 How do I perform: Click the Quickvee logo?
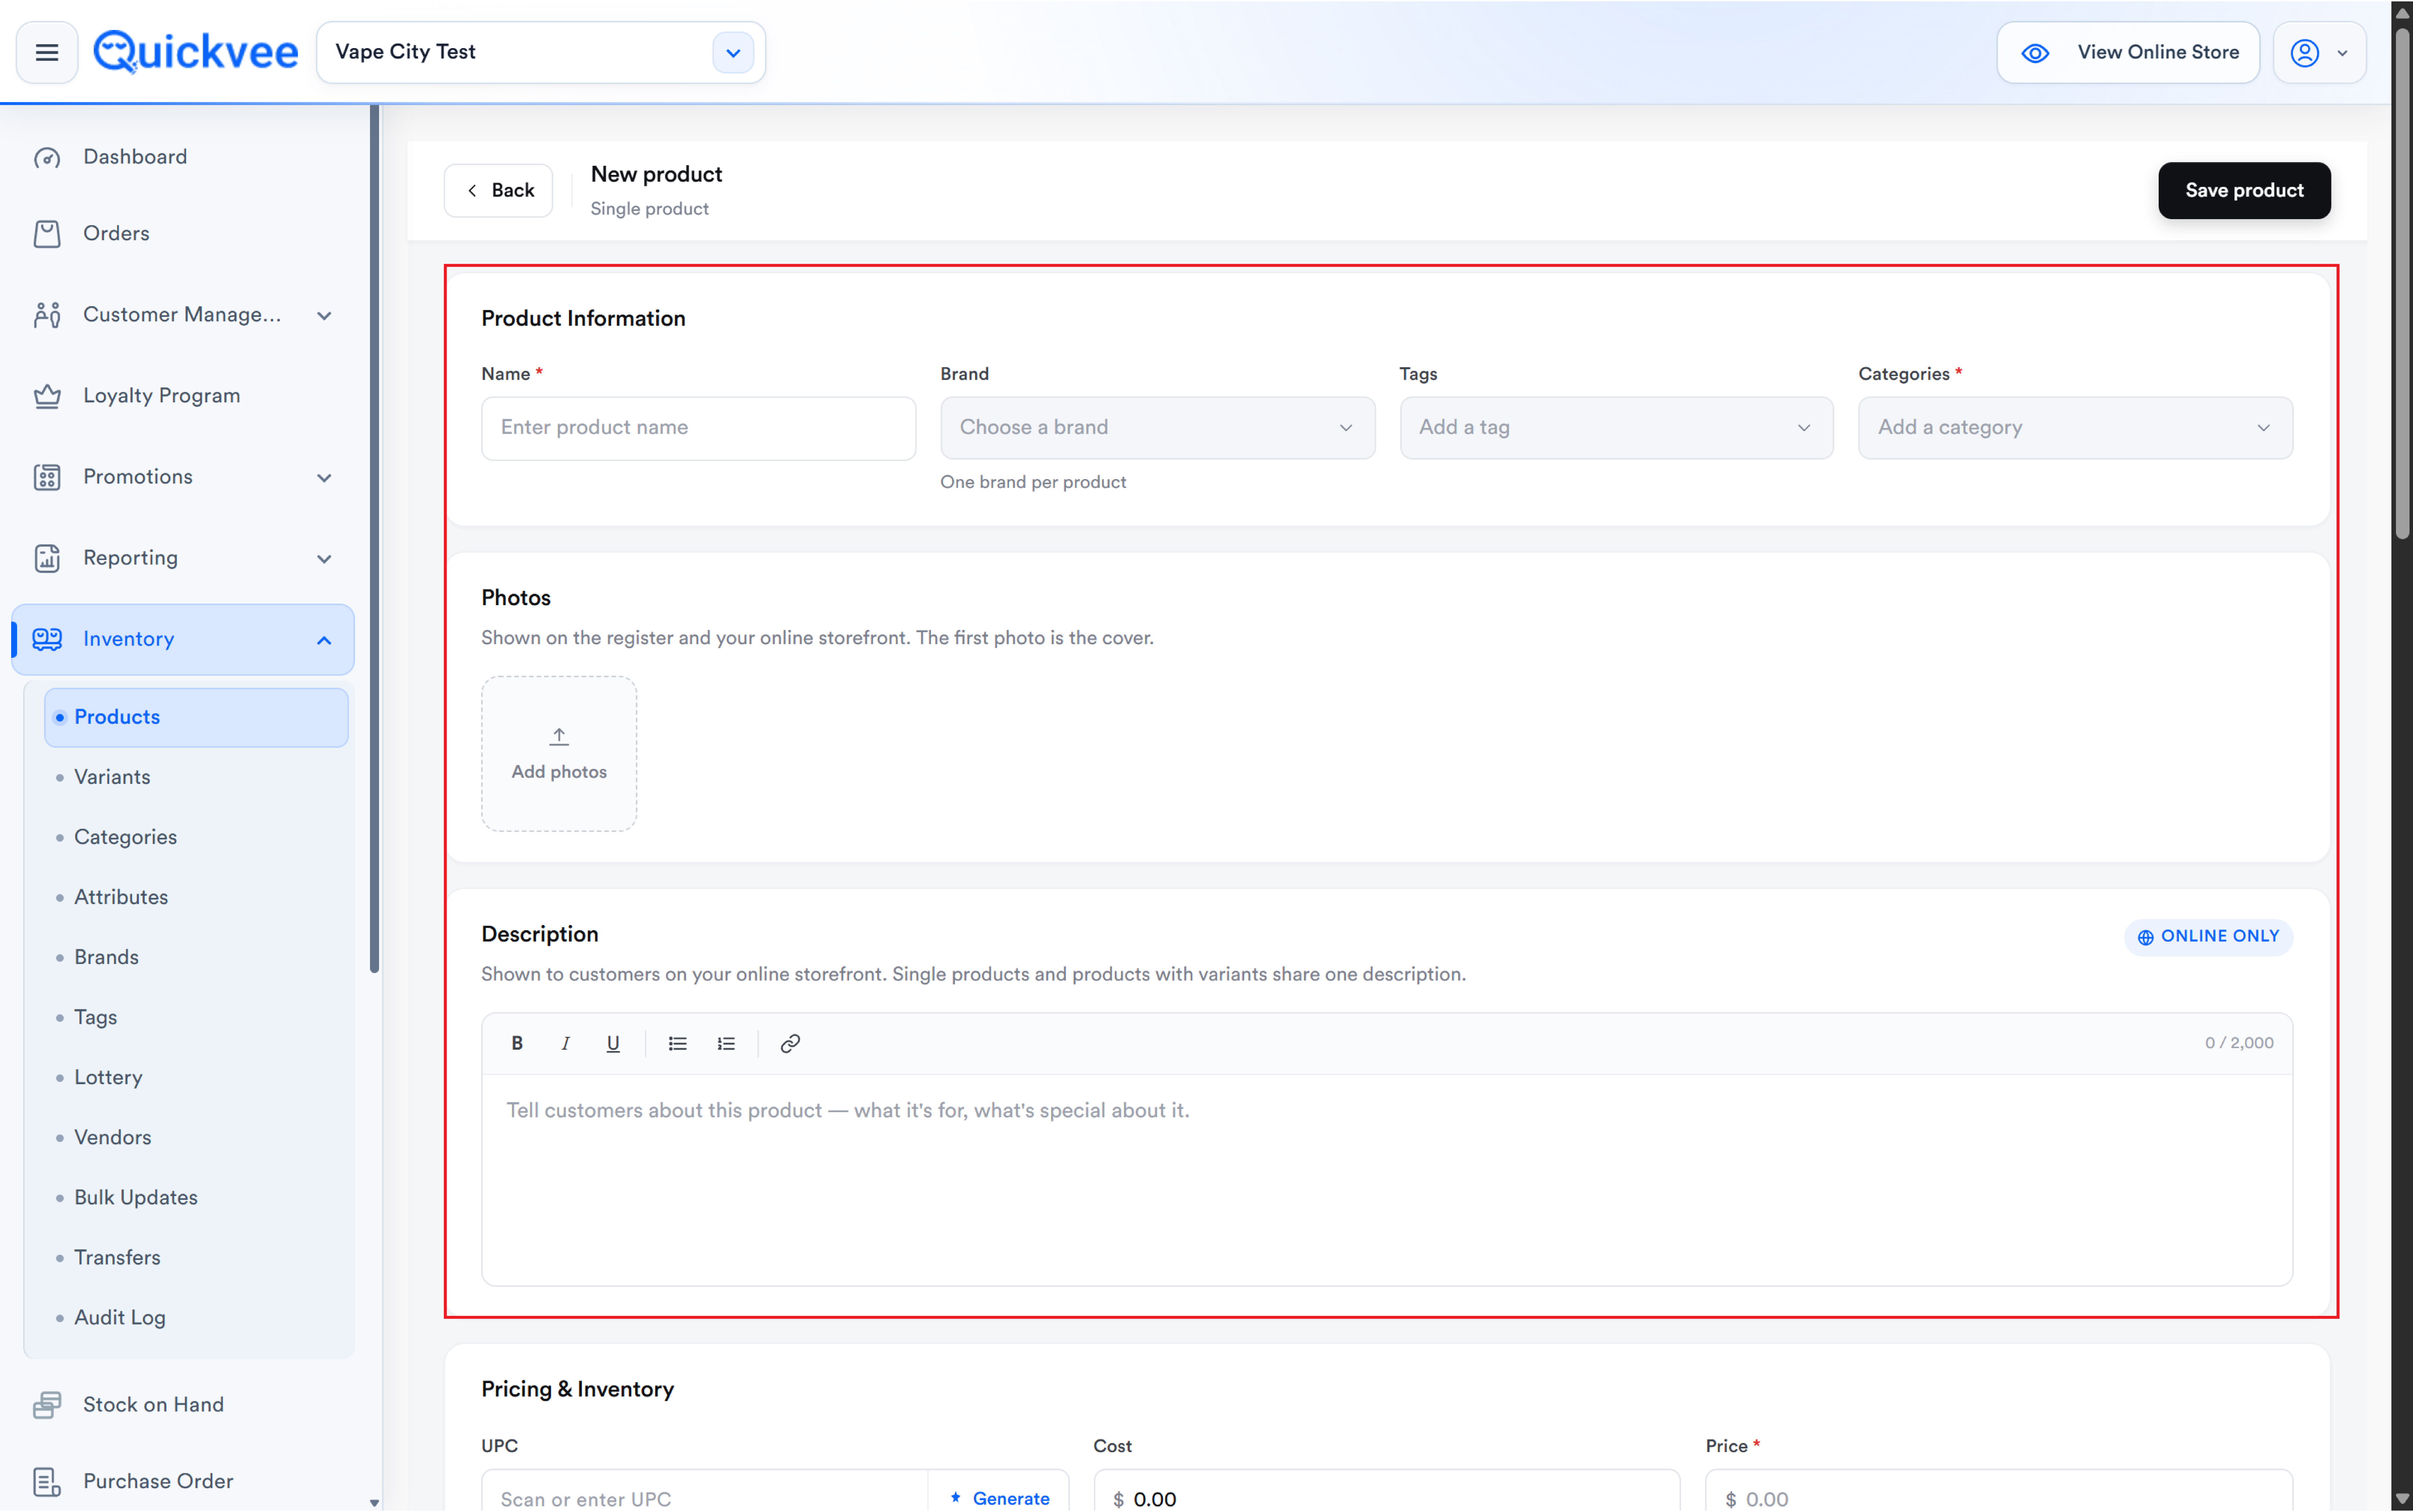click(x=196, y=52)
